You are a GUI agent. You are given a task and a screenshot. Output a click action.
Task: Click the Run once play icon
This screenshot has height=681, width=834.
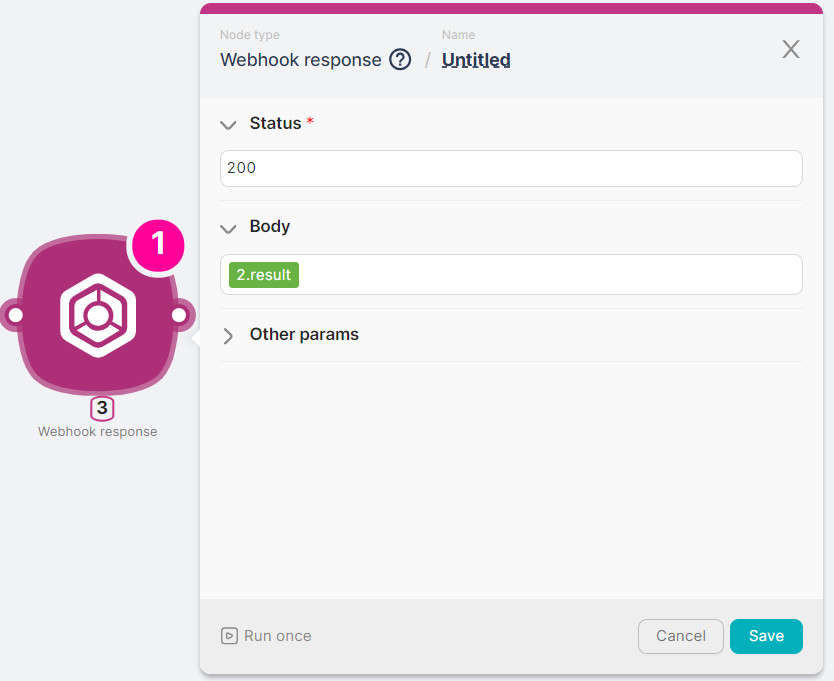230,636
